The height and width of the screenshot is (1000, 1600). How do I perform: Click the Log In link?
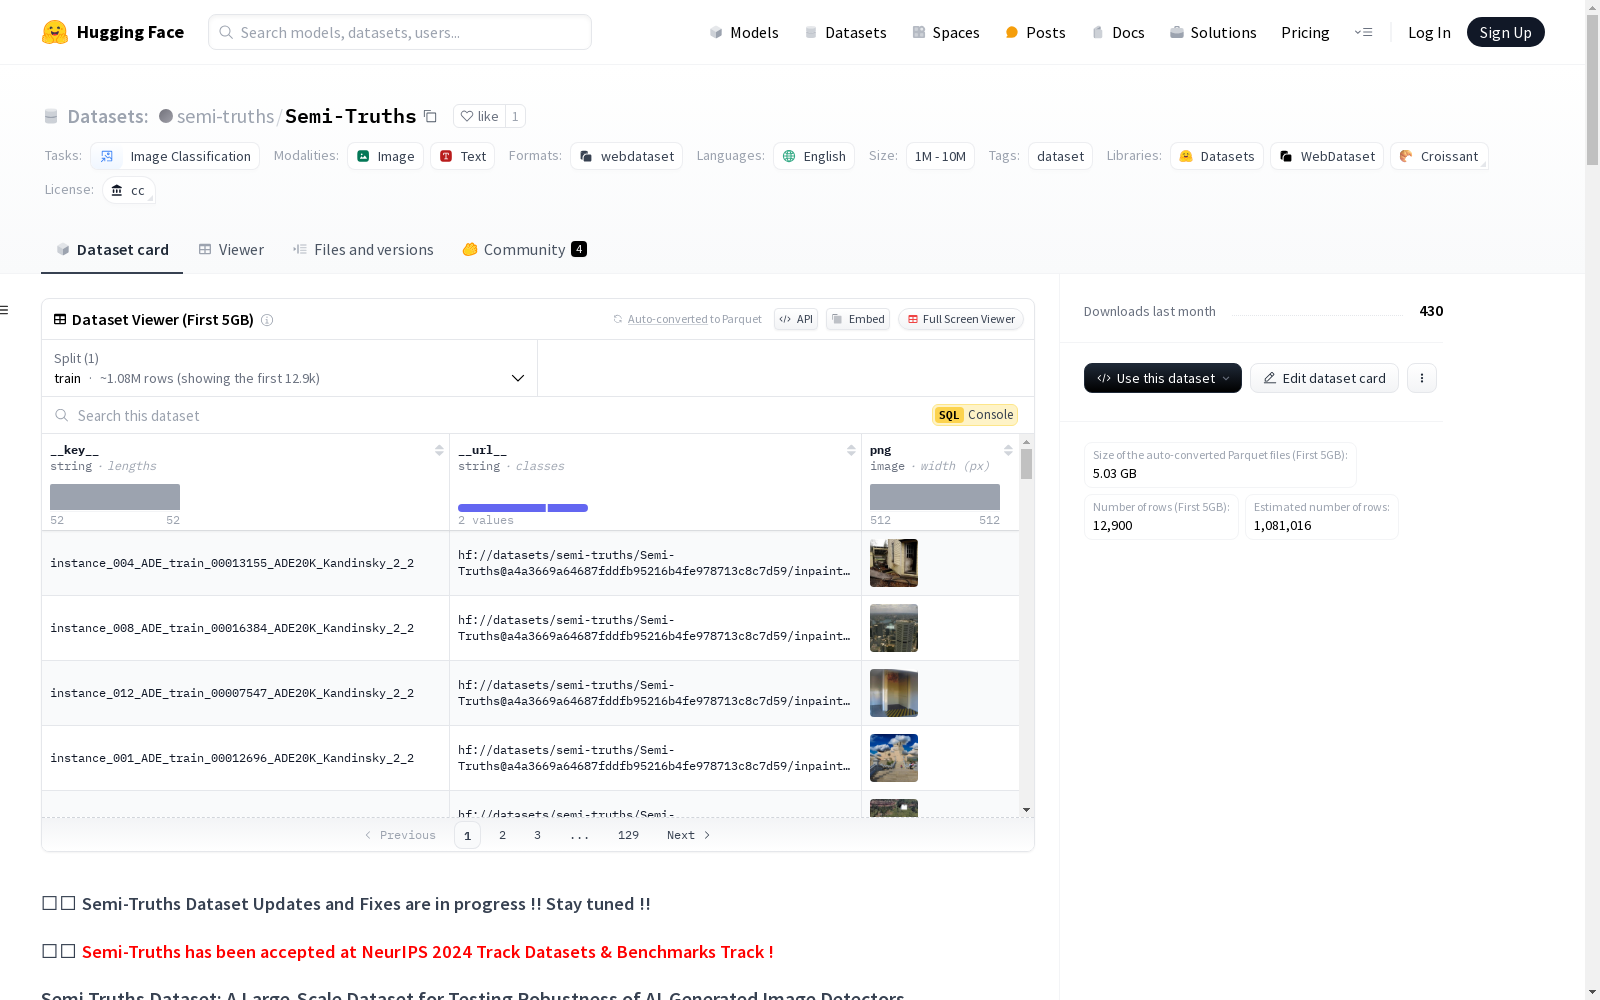click(x=1429, y=32)
